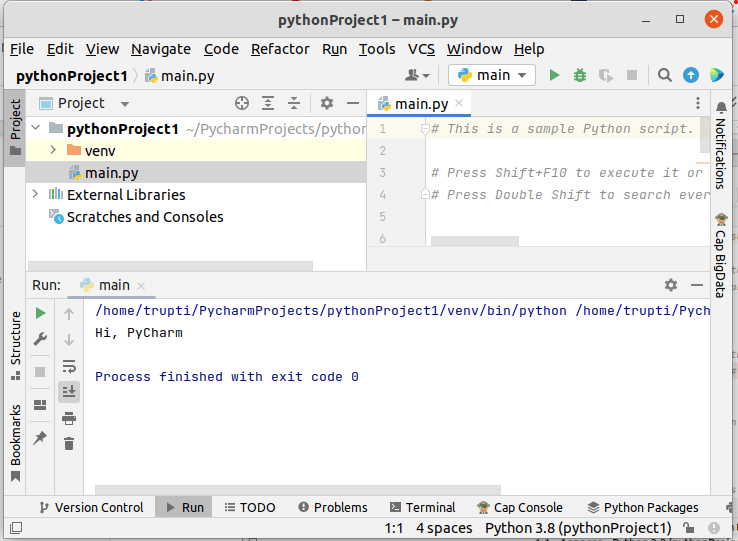The image size is (738, 541).
Task: Click the select opened file target icon
Action: (x=241, y=103)
